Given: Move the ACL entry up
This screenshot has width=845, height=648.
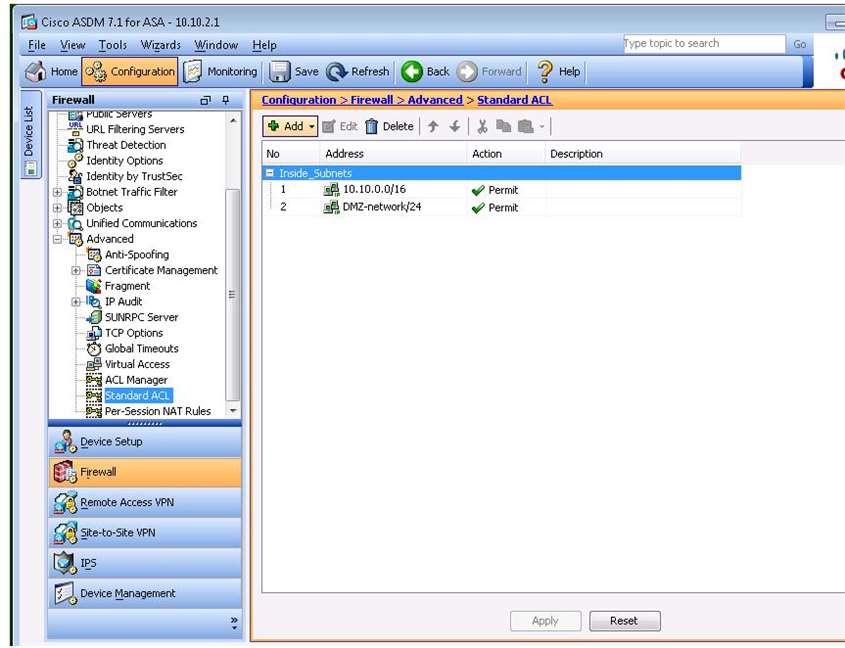Looking at the screenshot, I should click(433, 127).
